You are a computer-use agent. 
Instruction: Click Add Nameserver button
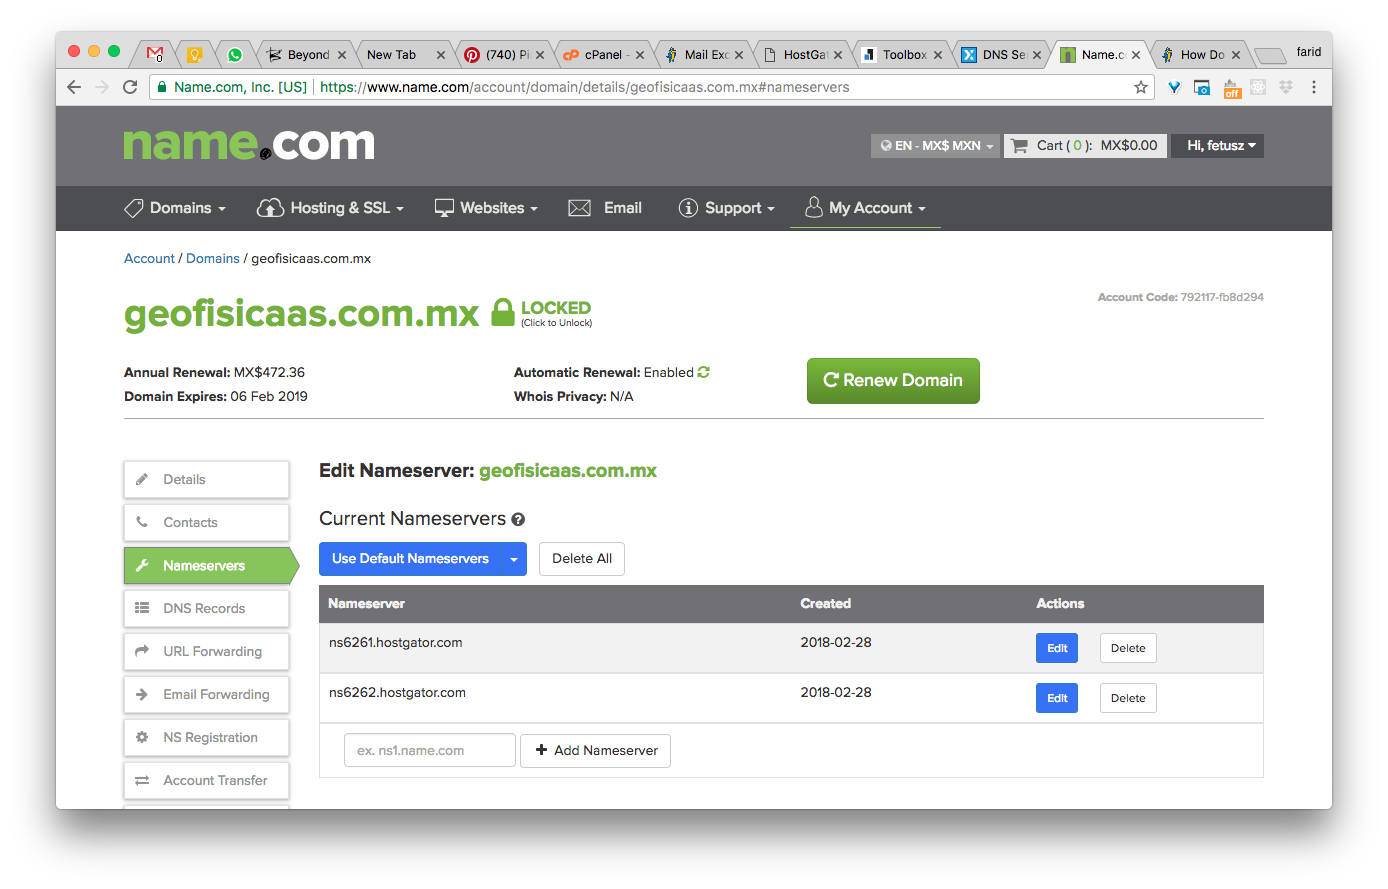(595, 751)
